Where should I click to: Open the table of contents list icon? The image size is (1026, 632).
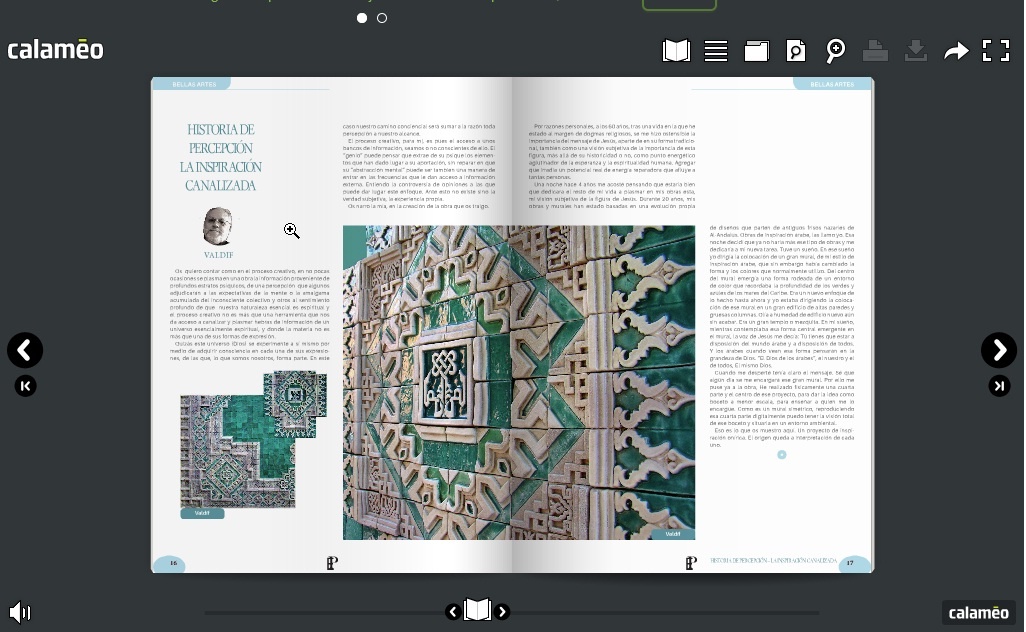716,50
